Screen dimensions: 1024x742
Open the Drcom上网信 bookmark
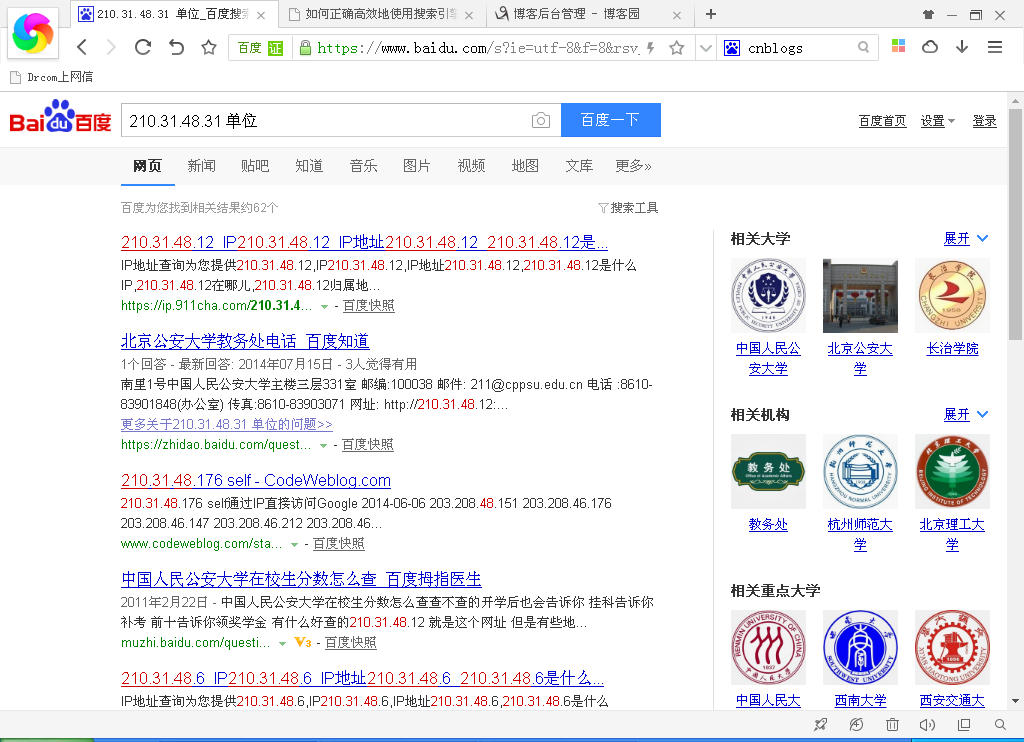tap(52, 77)
